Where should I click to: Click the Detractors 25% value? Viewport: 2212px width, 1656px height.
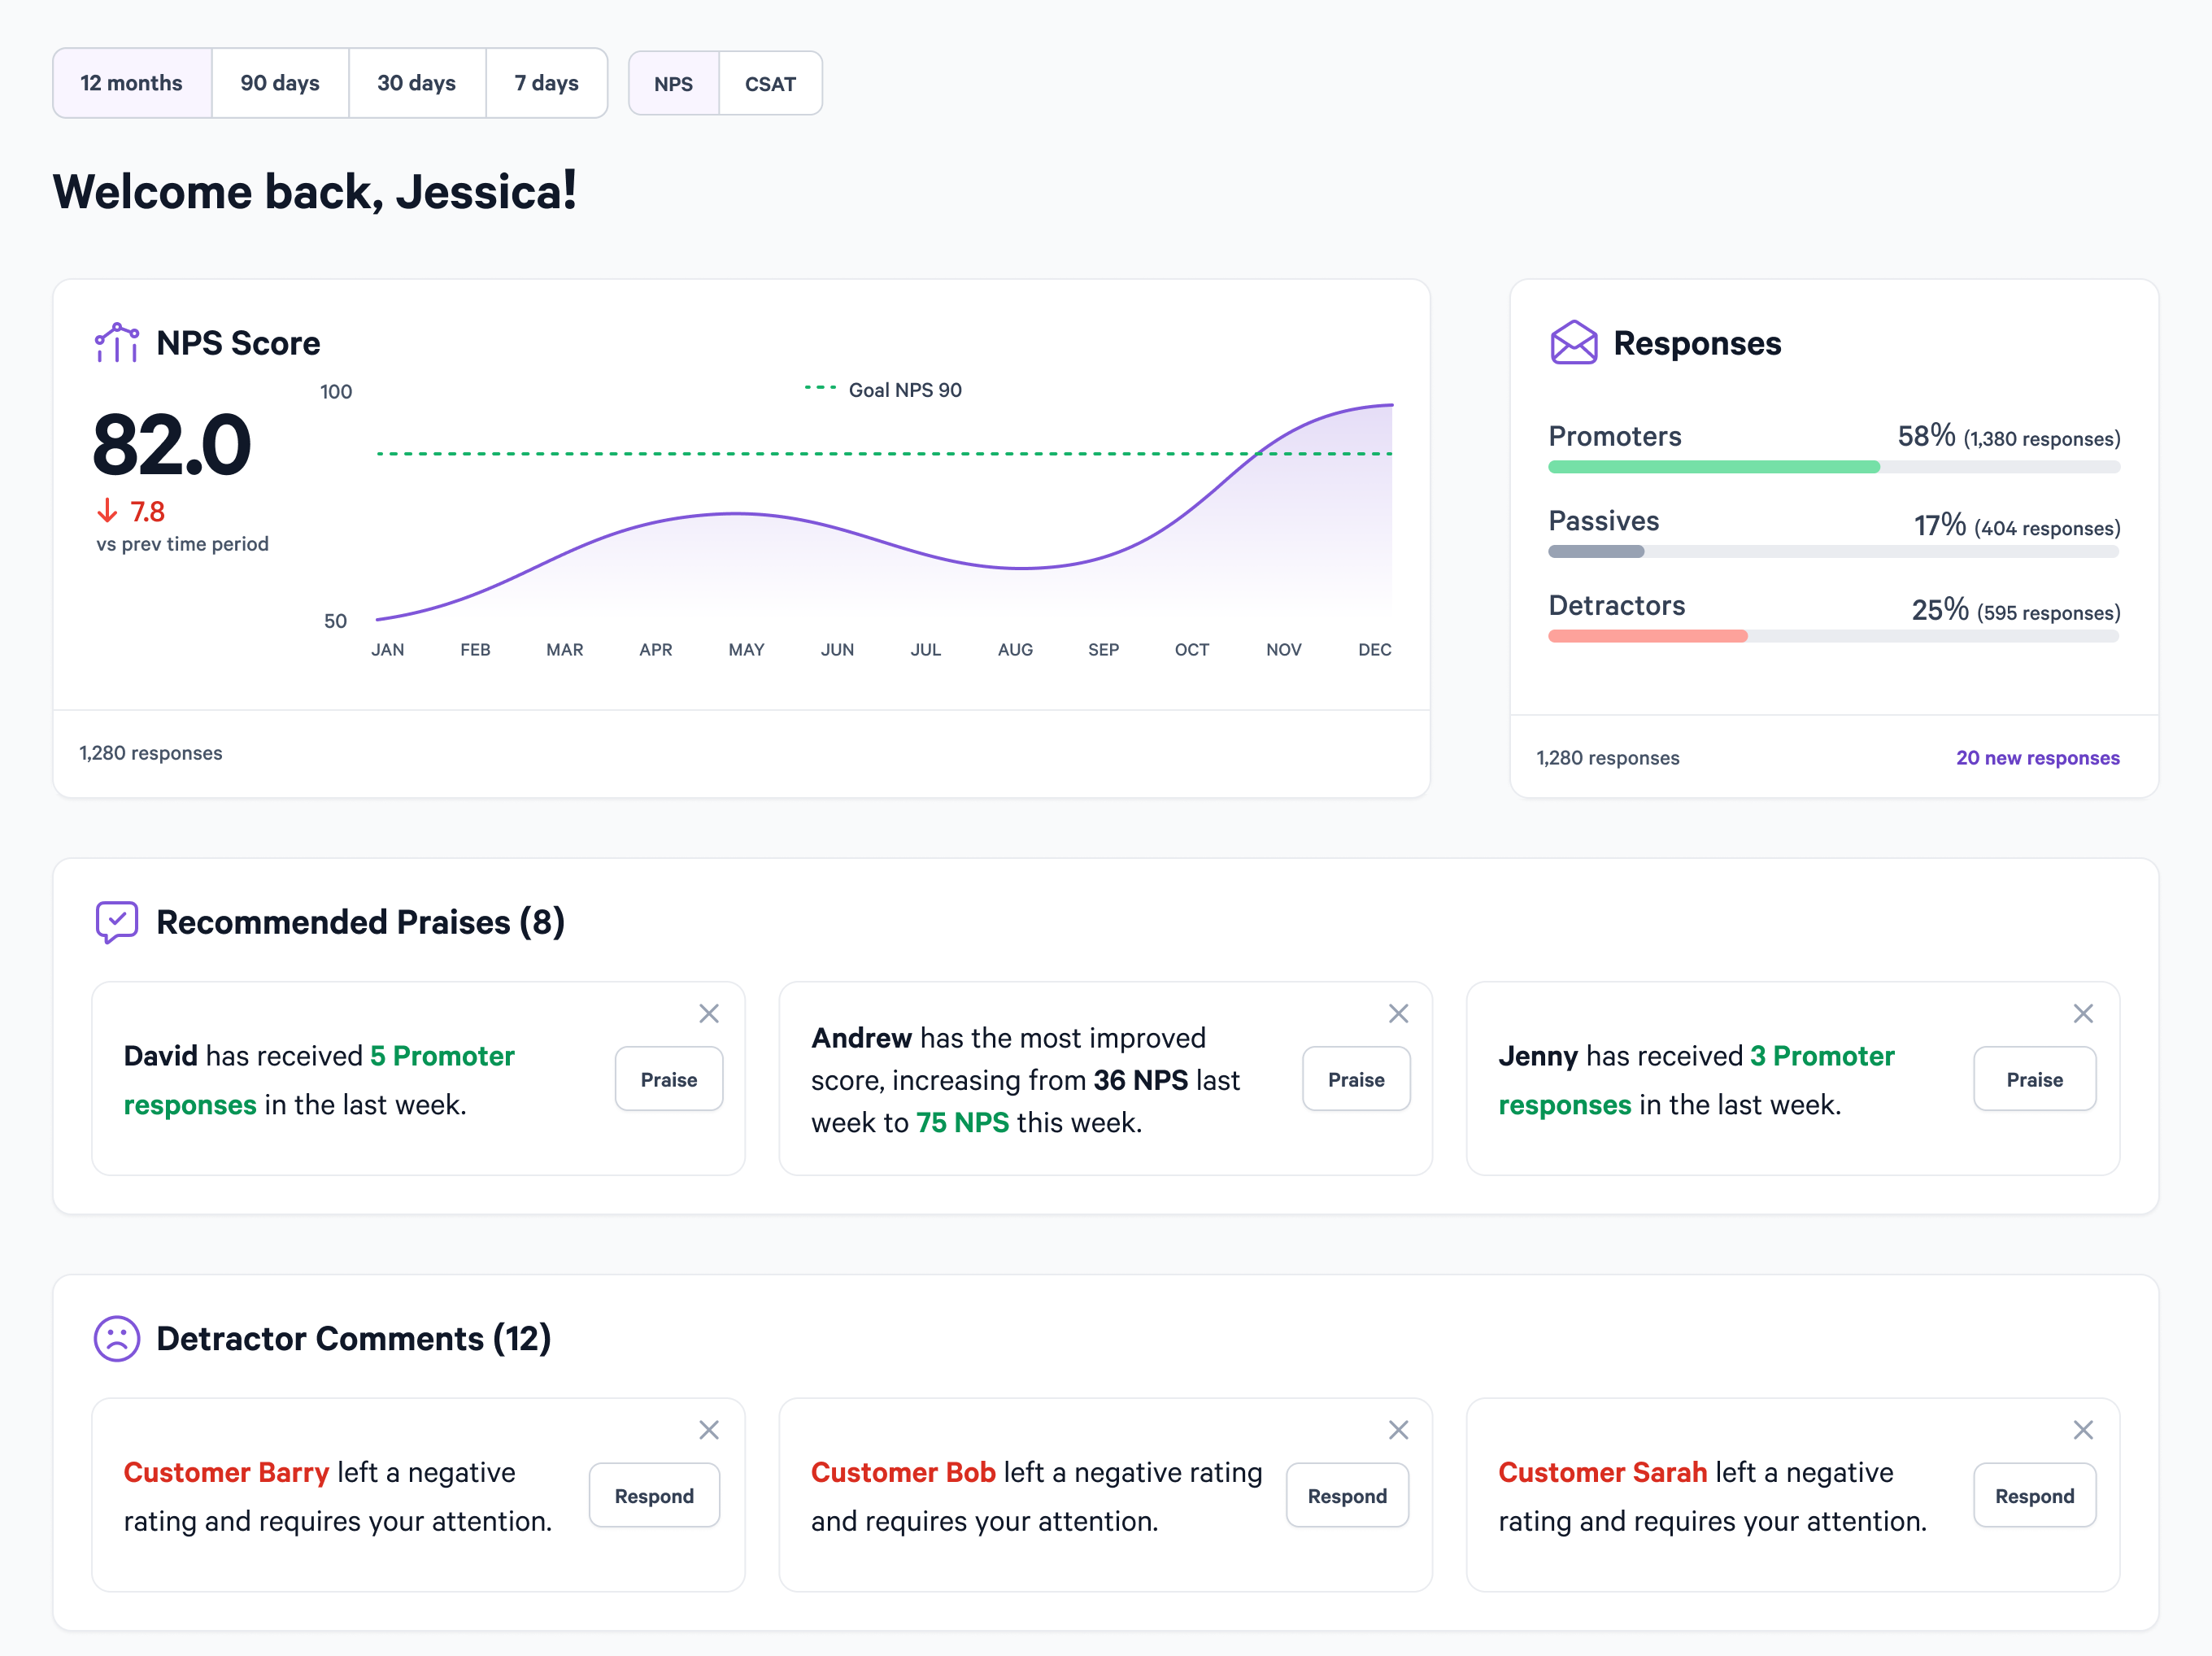click(1940, 610)
